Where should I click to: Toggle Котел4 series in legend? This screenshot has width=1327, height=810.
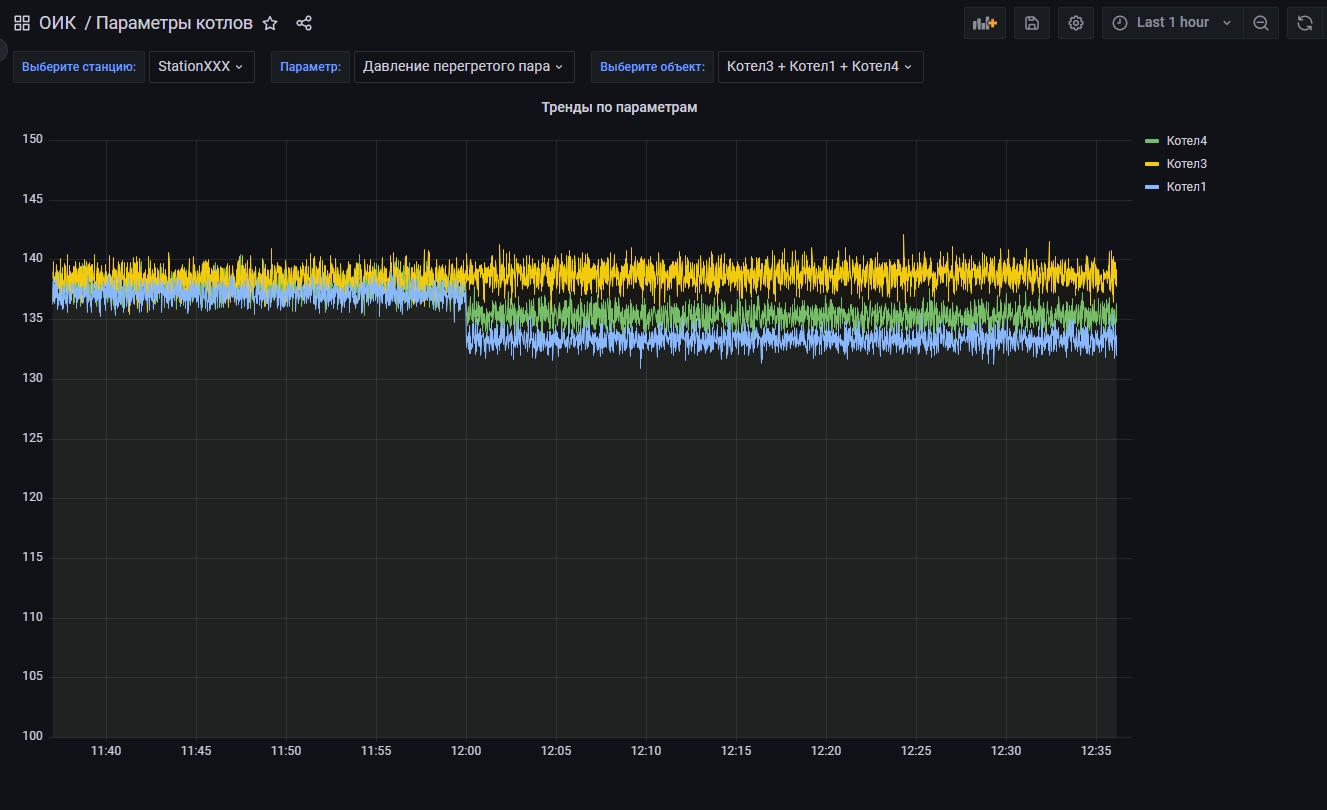(1186, 141)
